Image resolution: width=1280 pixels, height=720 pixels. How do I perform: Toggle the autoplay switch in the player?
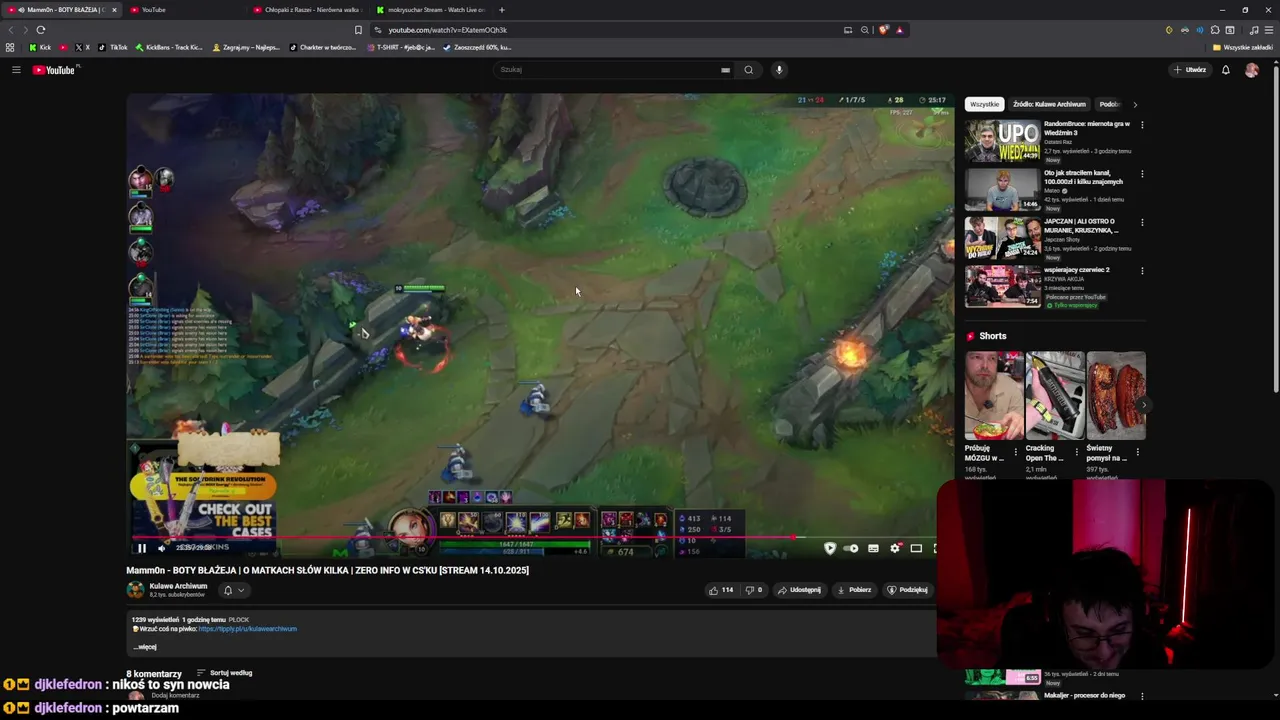tap(851, 548)
